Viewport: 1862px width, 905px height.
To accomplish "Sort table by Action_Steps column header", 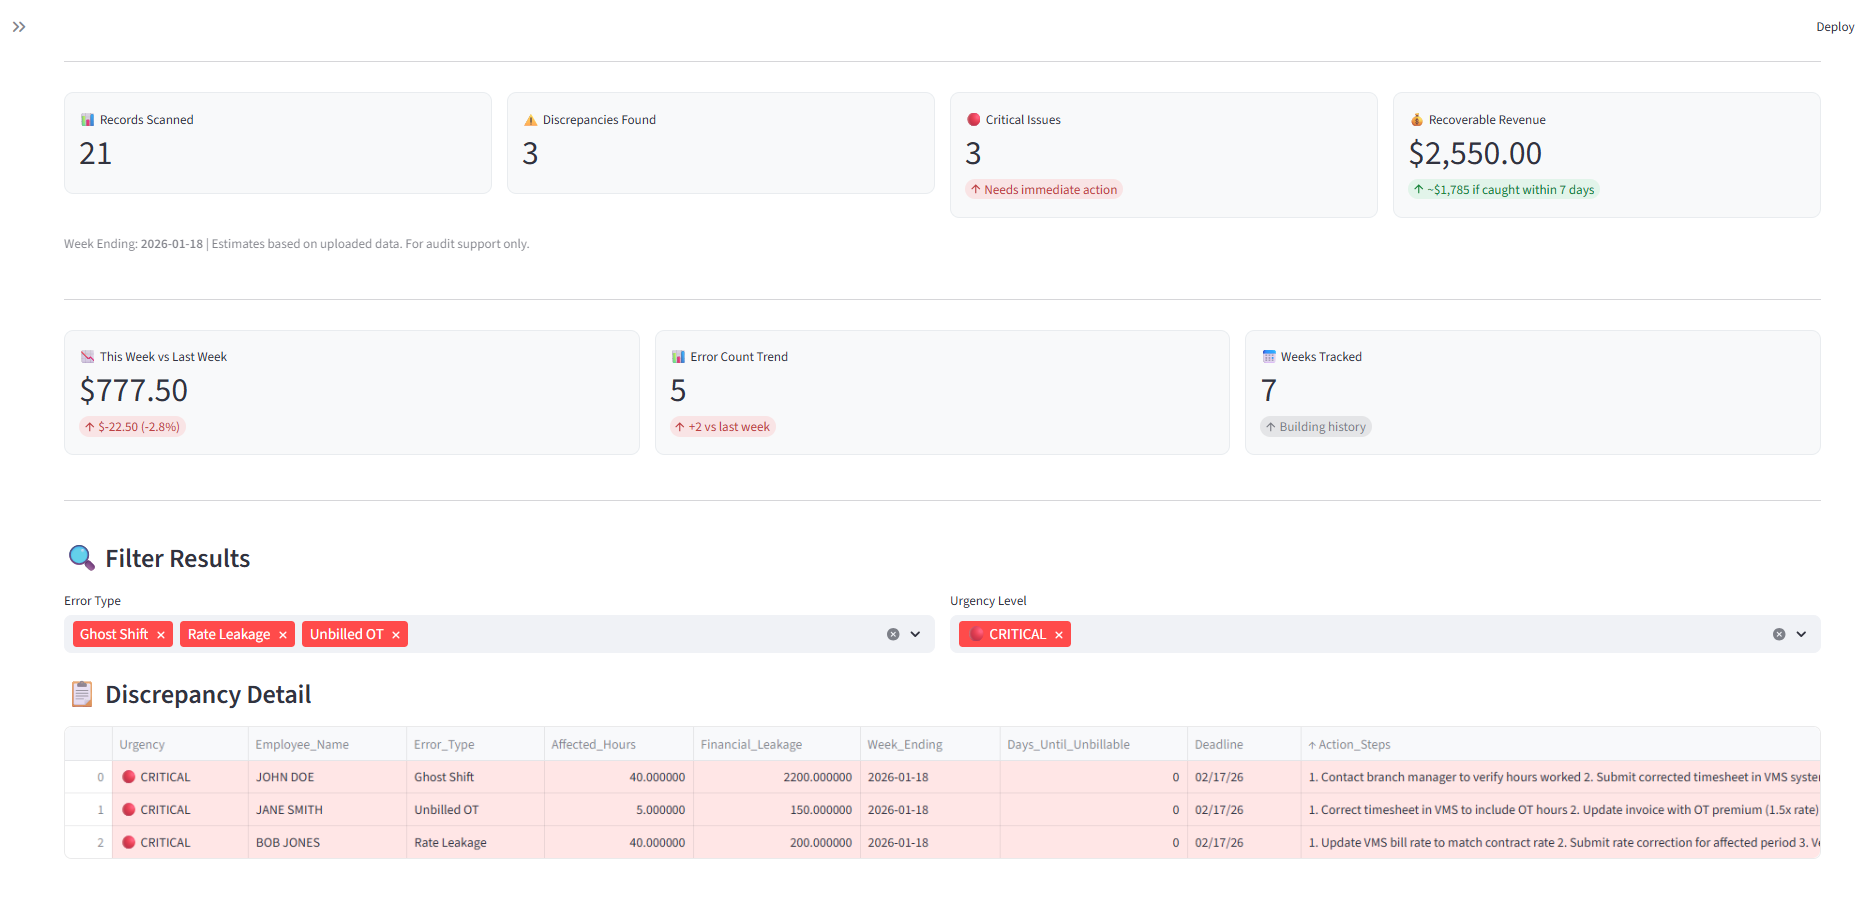I will [1354, 744].
